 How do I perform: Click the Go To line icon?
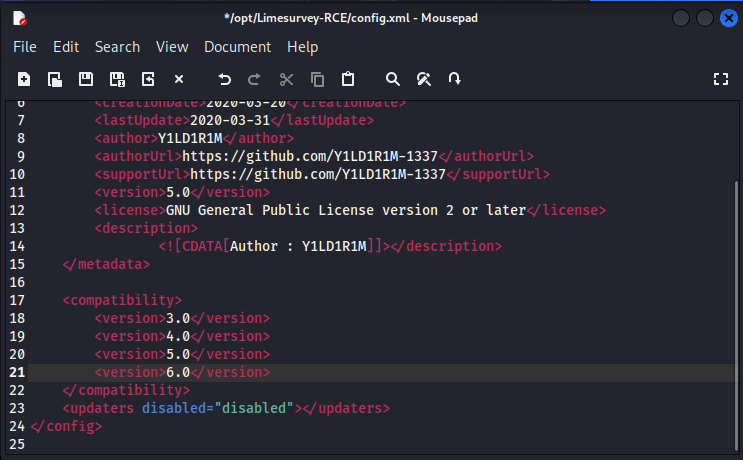pos(455,79)
